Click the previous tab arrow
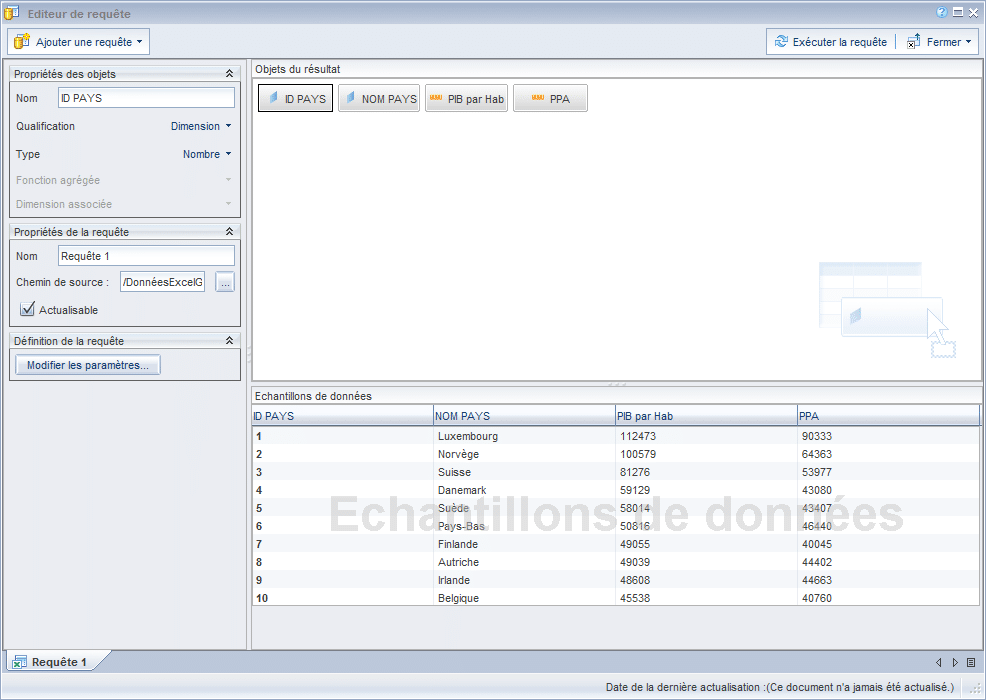Viewport: 986px width, 700px height. coord(939,662)
